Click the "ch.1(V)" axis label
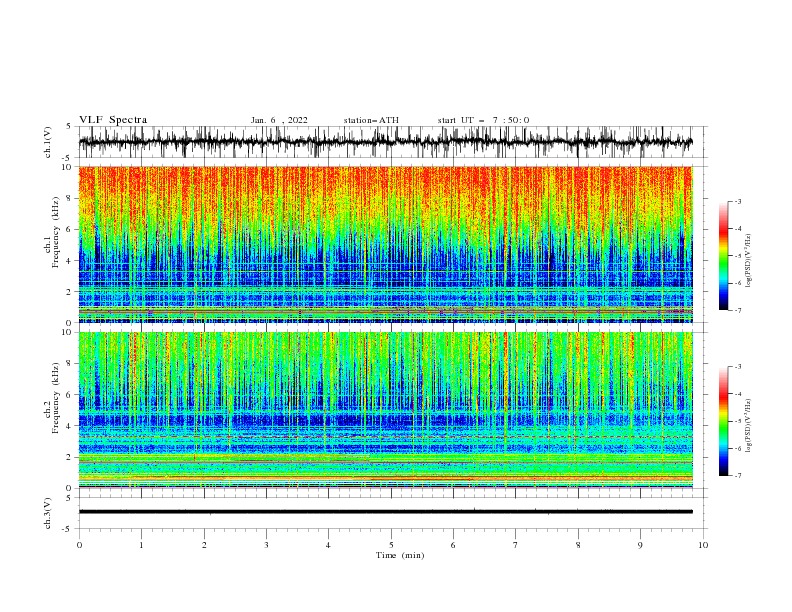The width and height of the screenshot is (792, 612). [48, 142]
